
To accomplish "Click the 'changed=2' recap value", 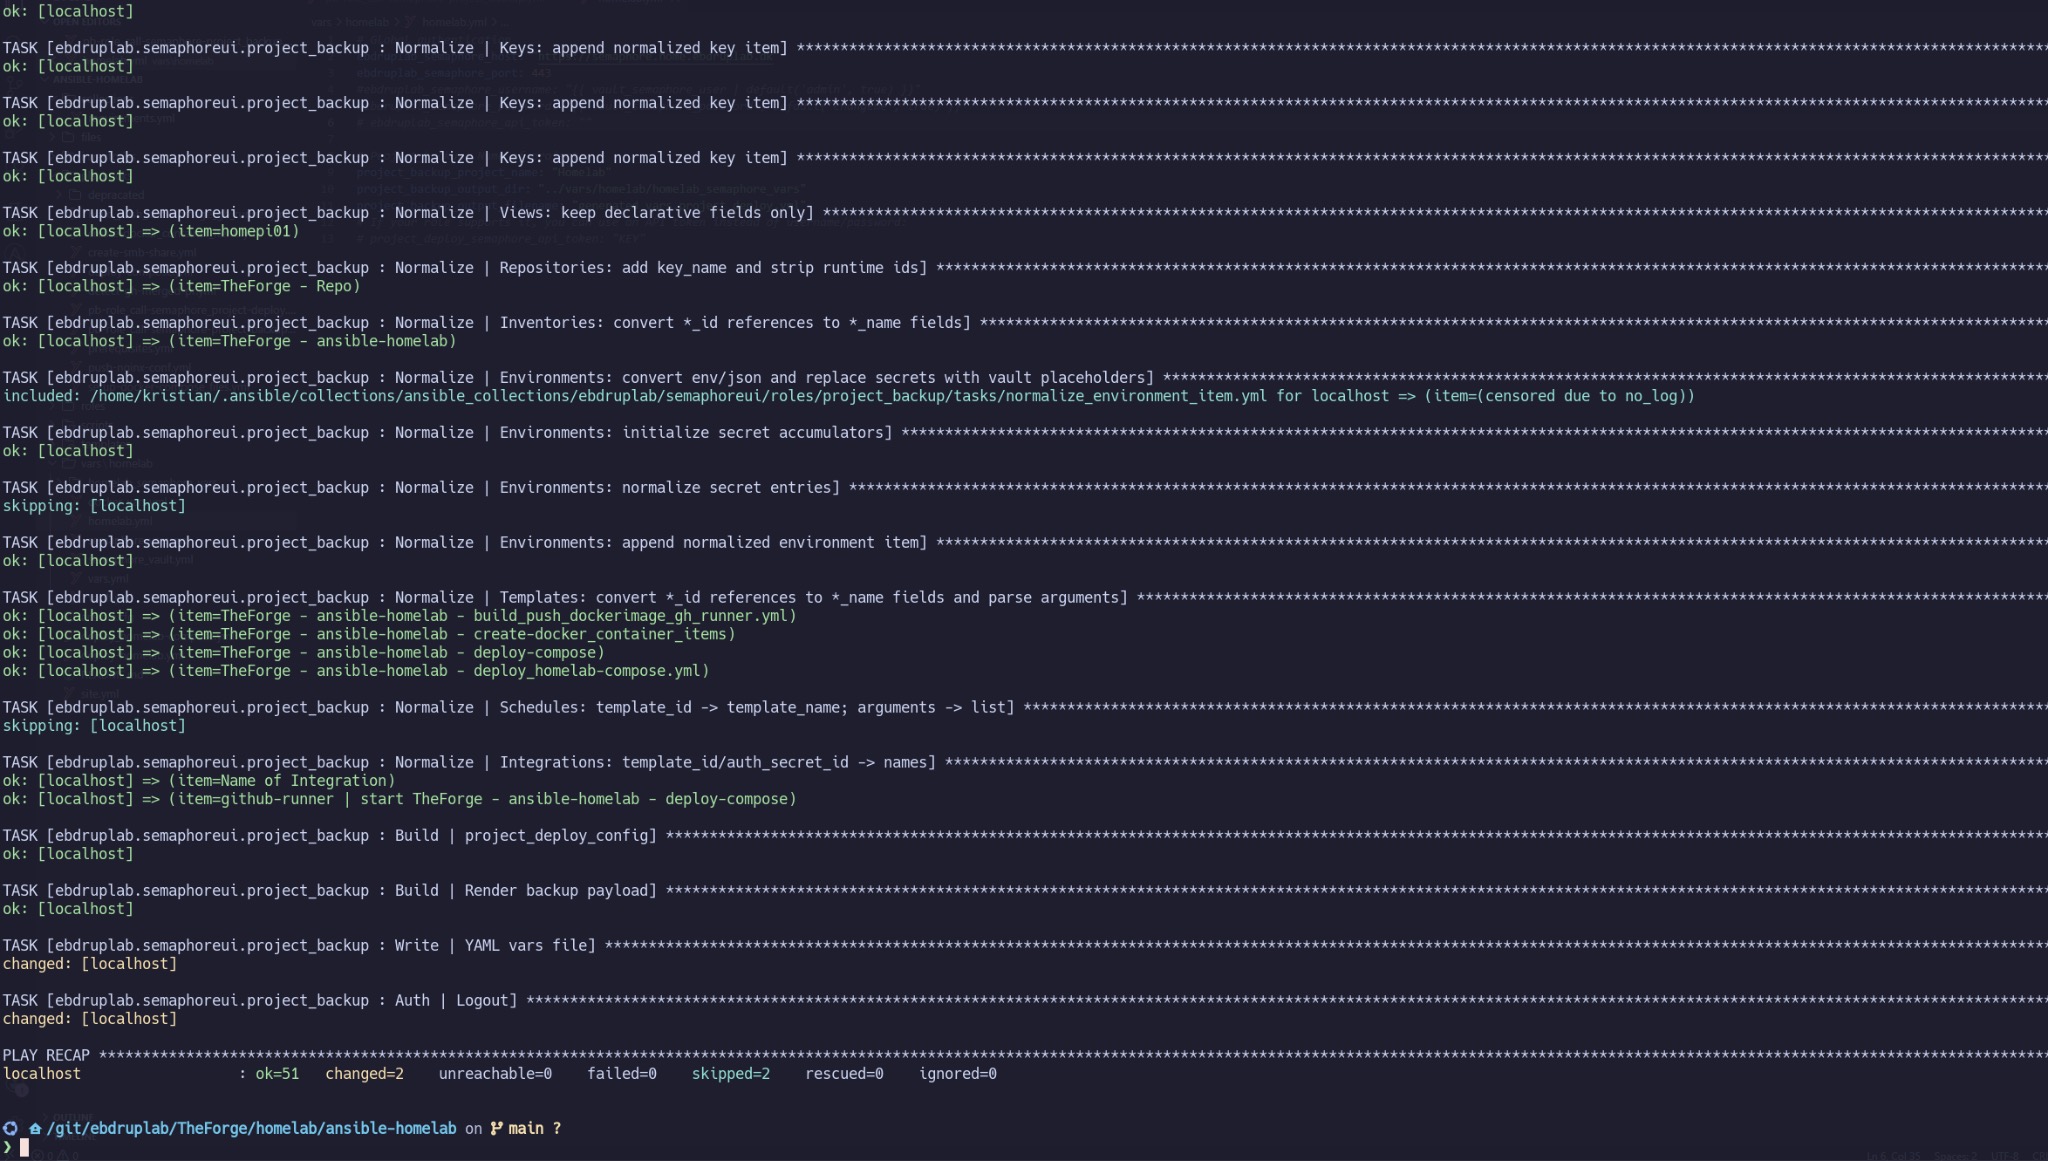I will (364, 1073).
